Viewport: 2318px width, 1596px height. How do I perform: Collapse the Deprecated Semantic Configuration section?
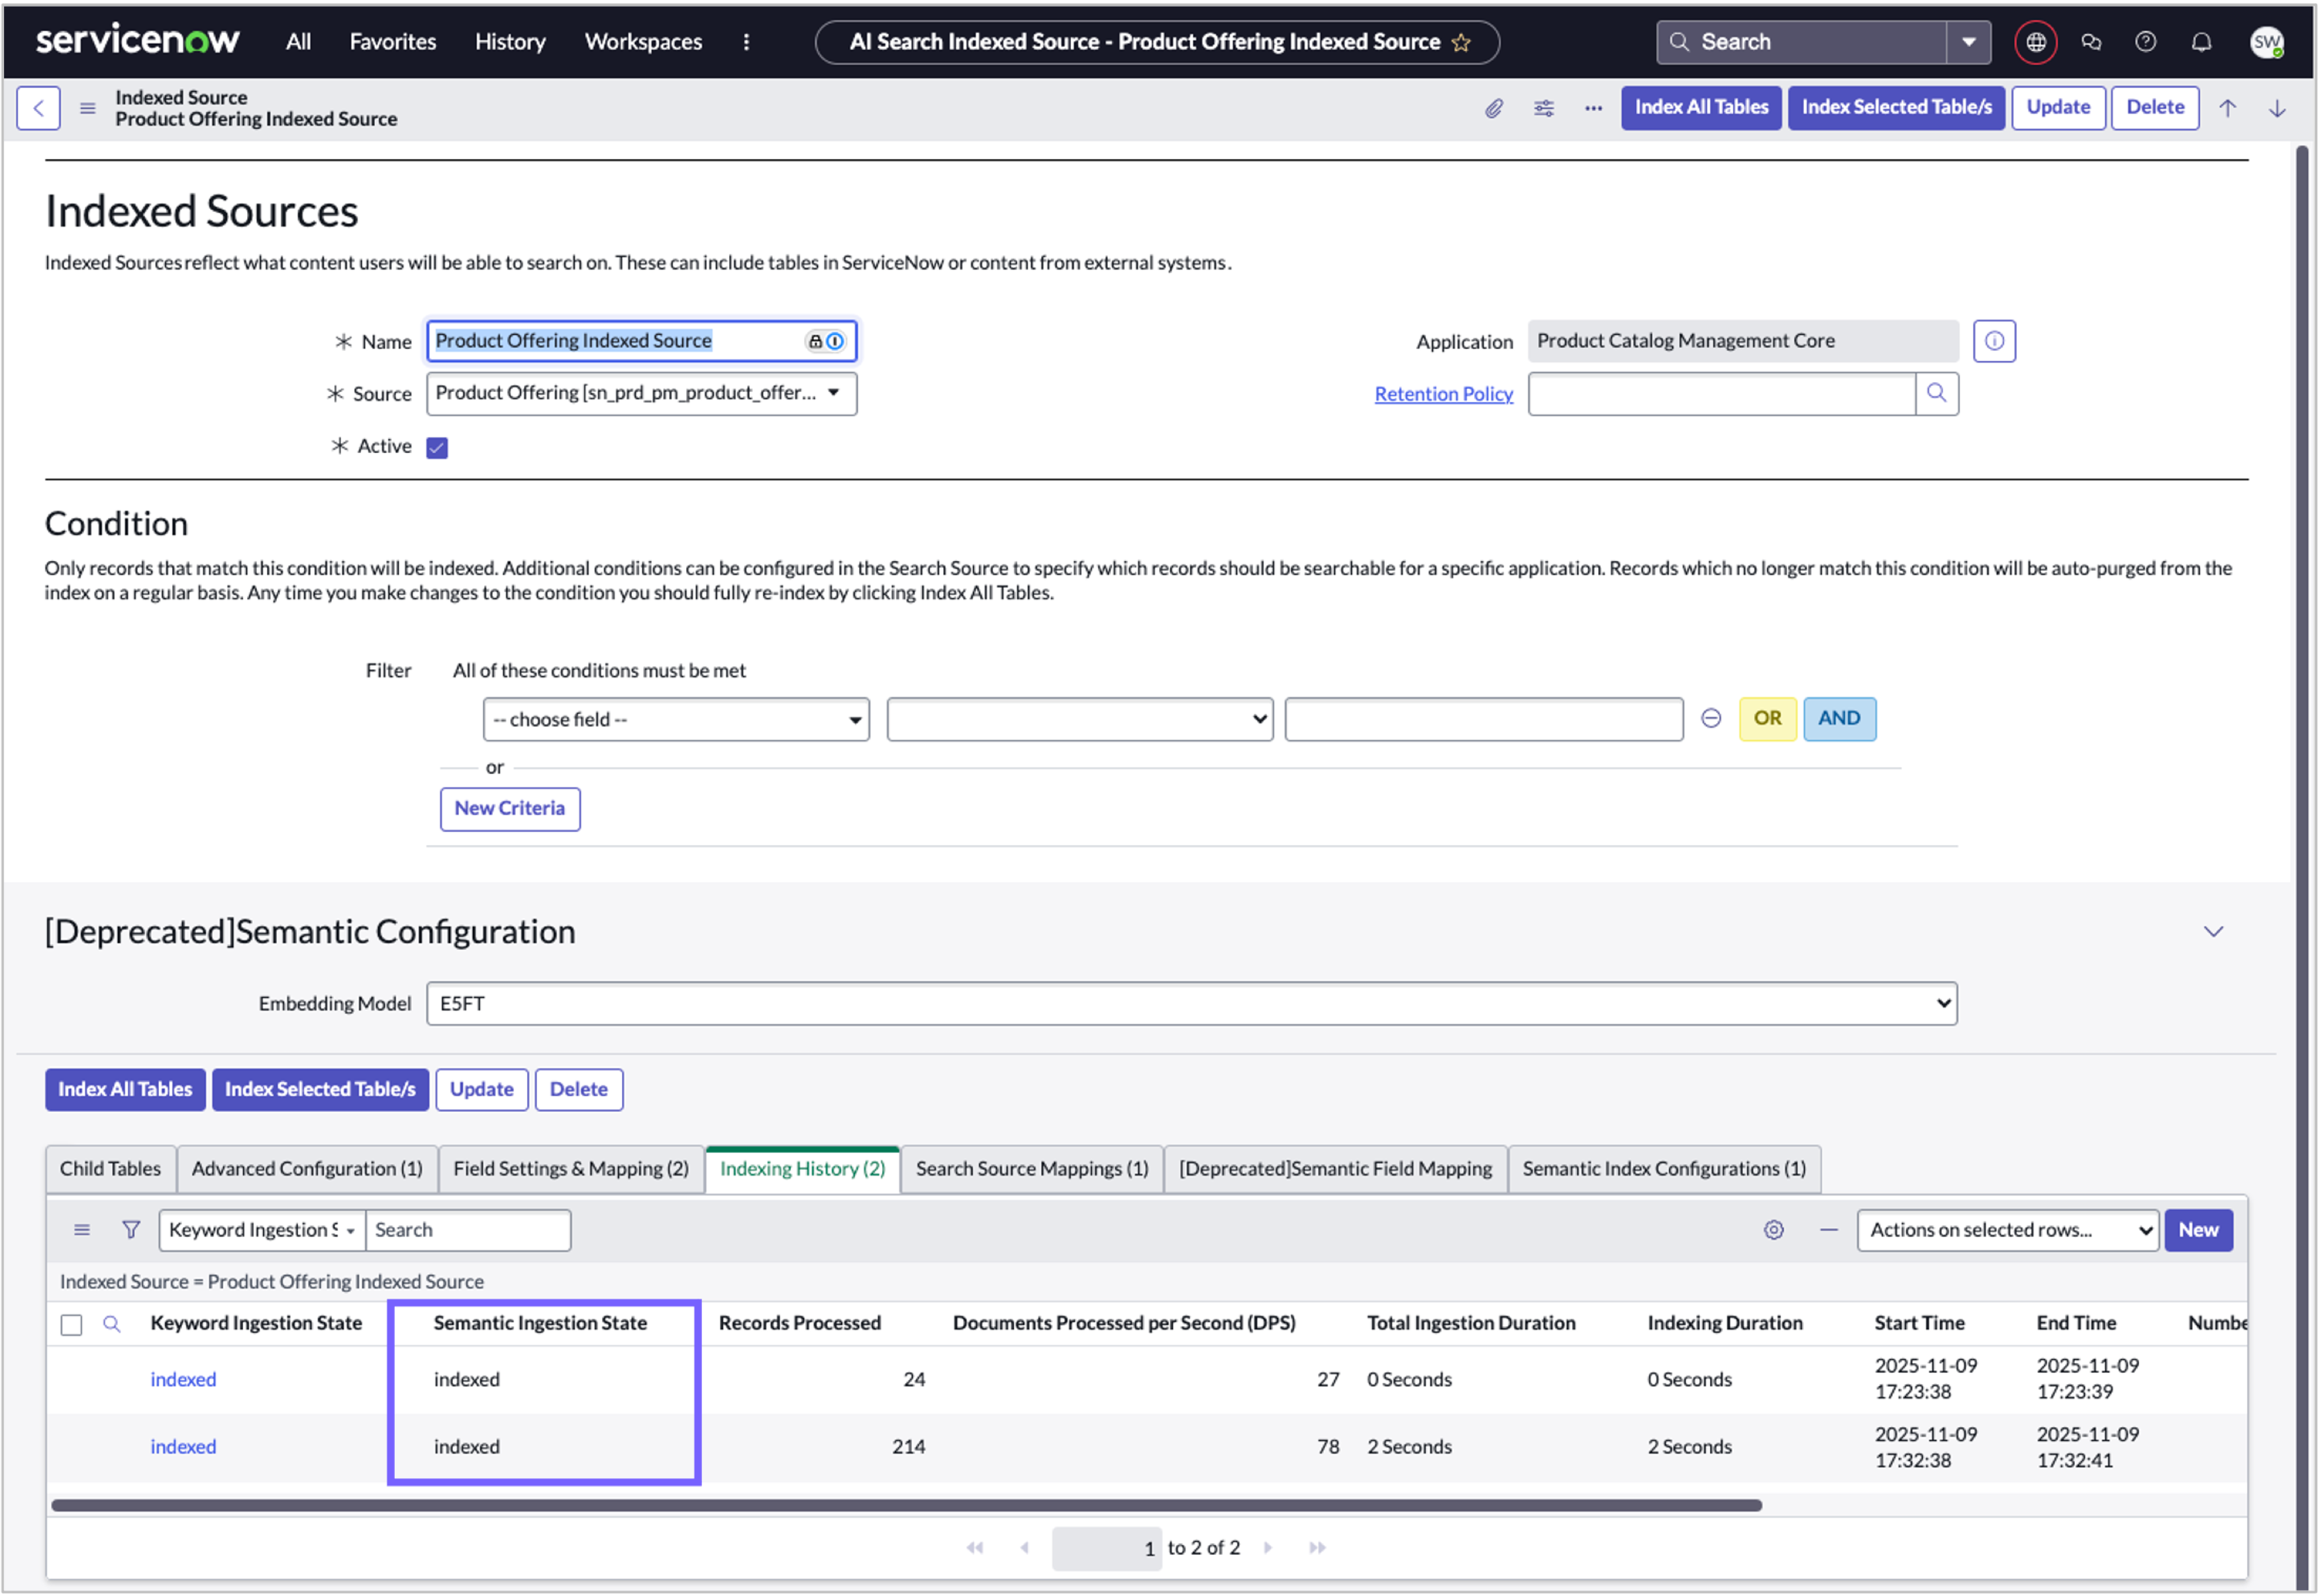point(2213,932)
